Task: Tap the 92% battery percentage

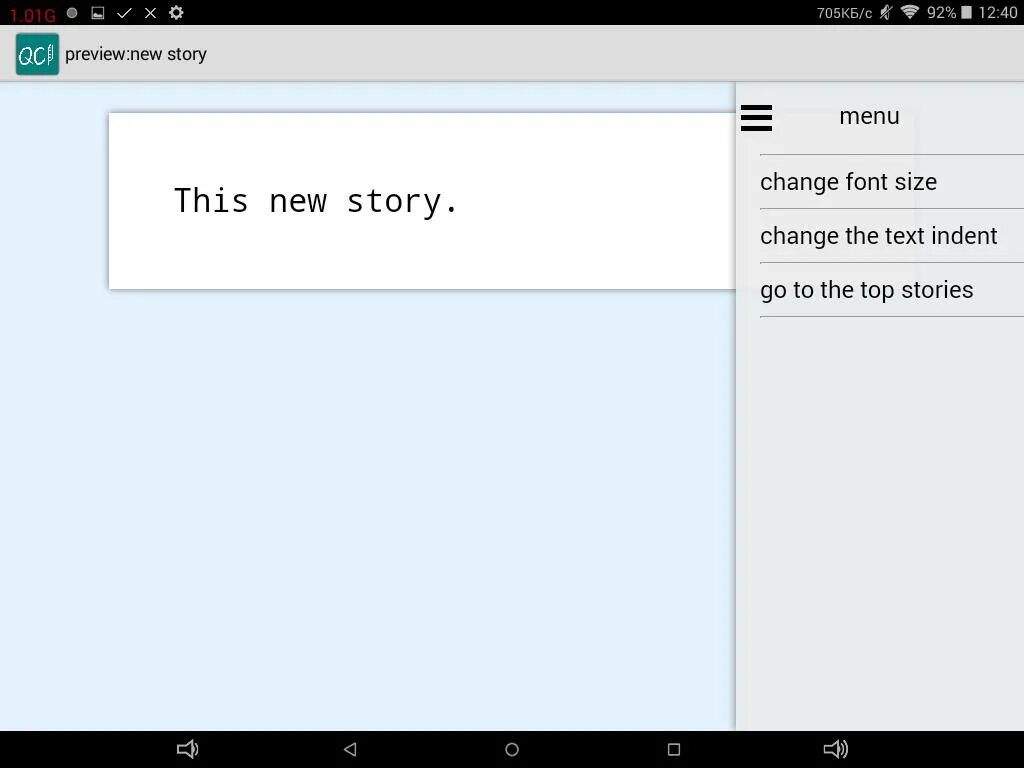Action: click(x=941, y=12)
